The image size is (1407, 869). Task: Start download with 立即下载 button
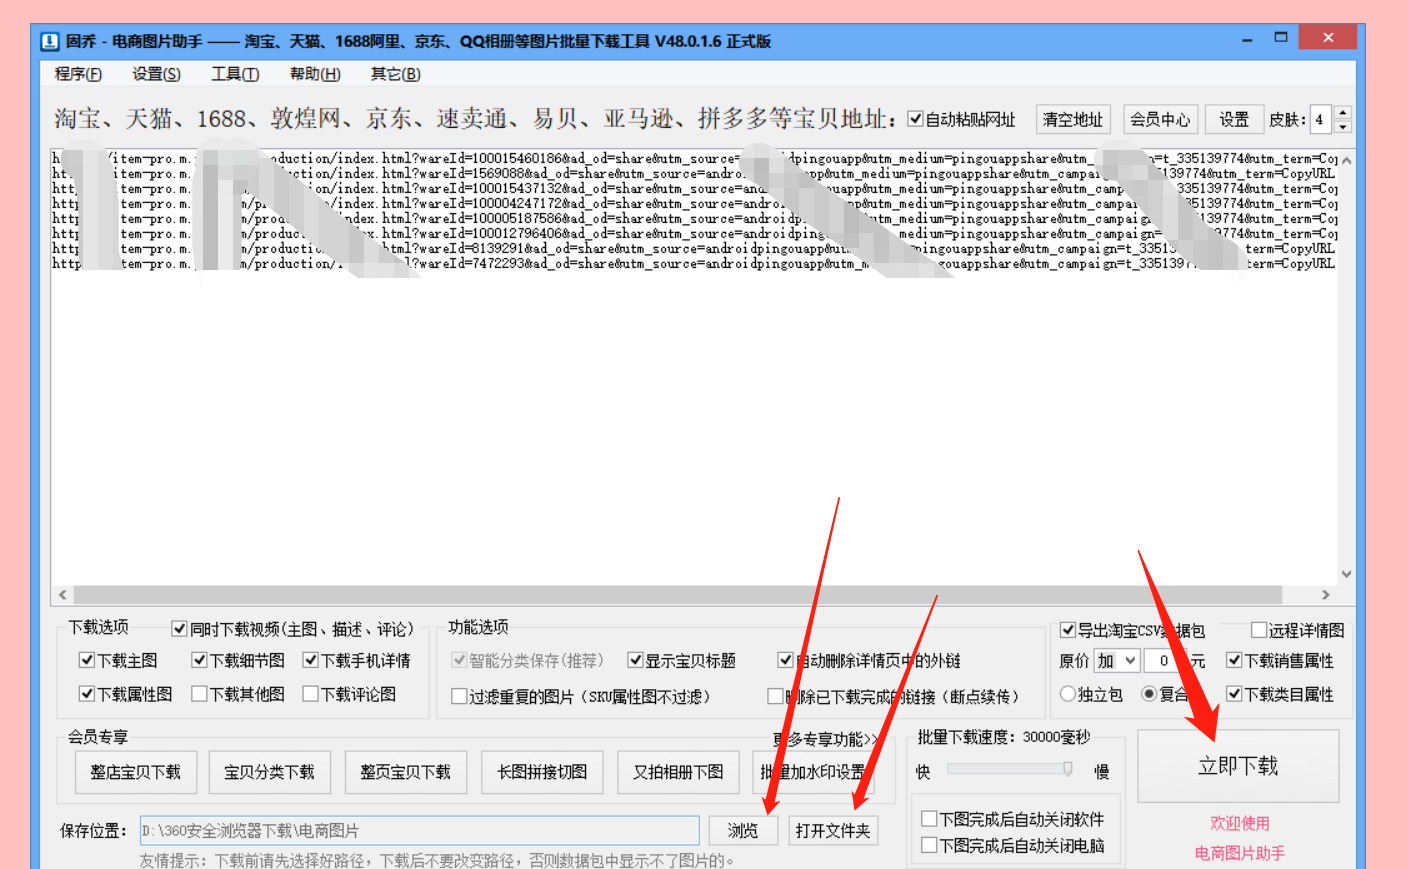1238,766
